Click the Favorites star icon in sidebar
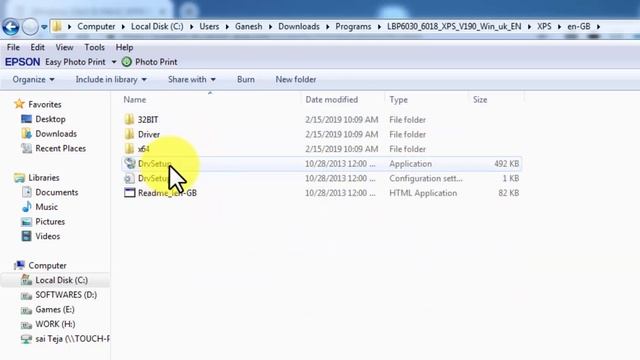The width and height of the screenshot is (640, 360). point(19,104)
